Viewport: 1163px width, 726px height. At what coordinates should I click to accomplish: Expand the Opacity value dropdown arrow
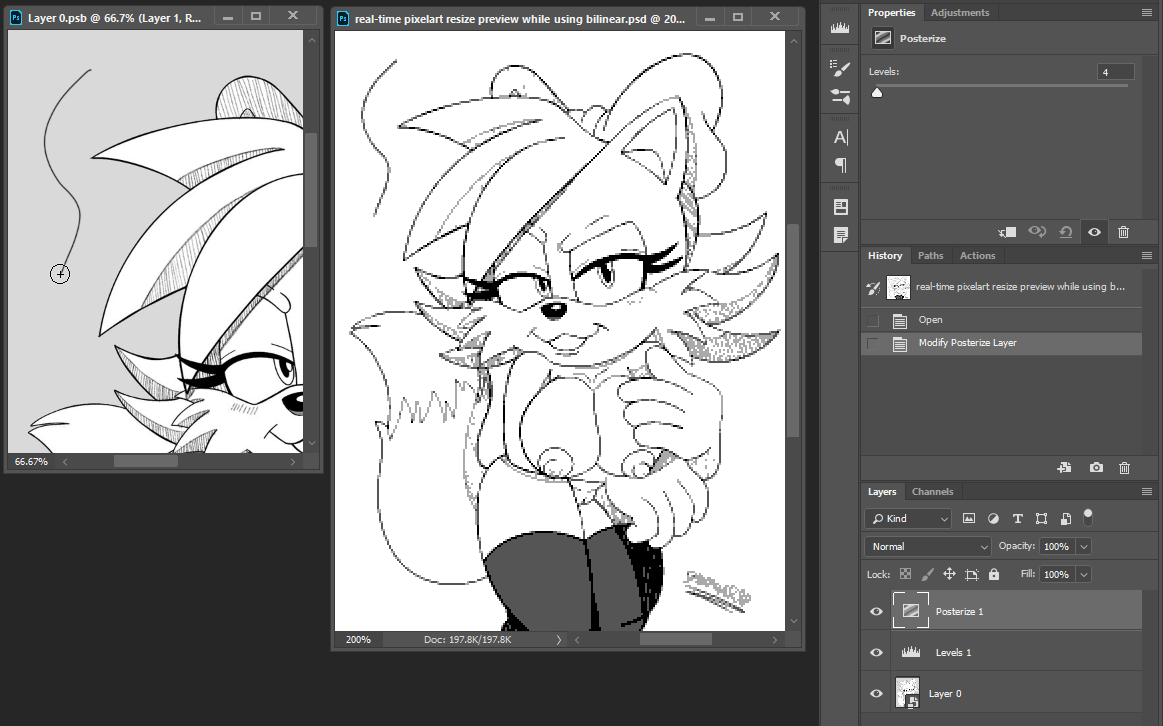pyautogui.click(x=1083, y=547)
